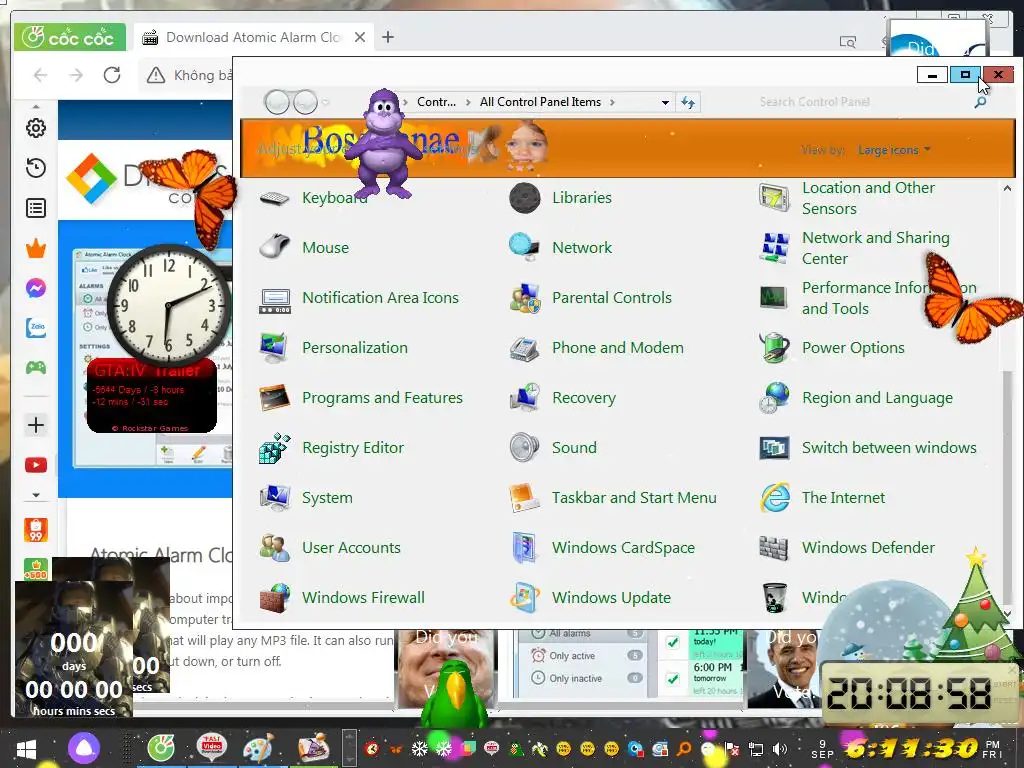The width and height of the screenshot is (1024, 768).
Task: Open the reading list icon in browser sidebar
Action: [36, 208]
